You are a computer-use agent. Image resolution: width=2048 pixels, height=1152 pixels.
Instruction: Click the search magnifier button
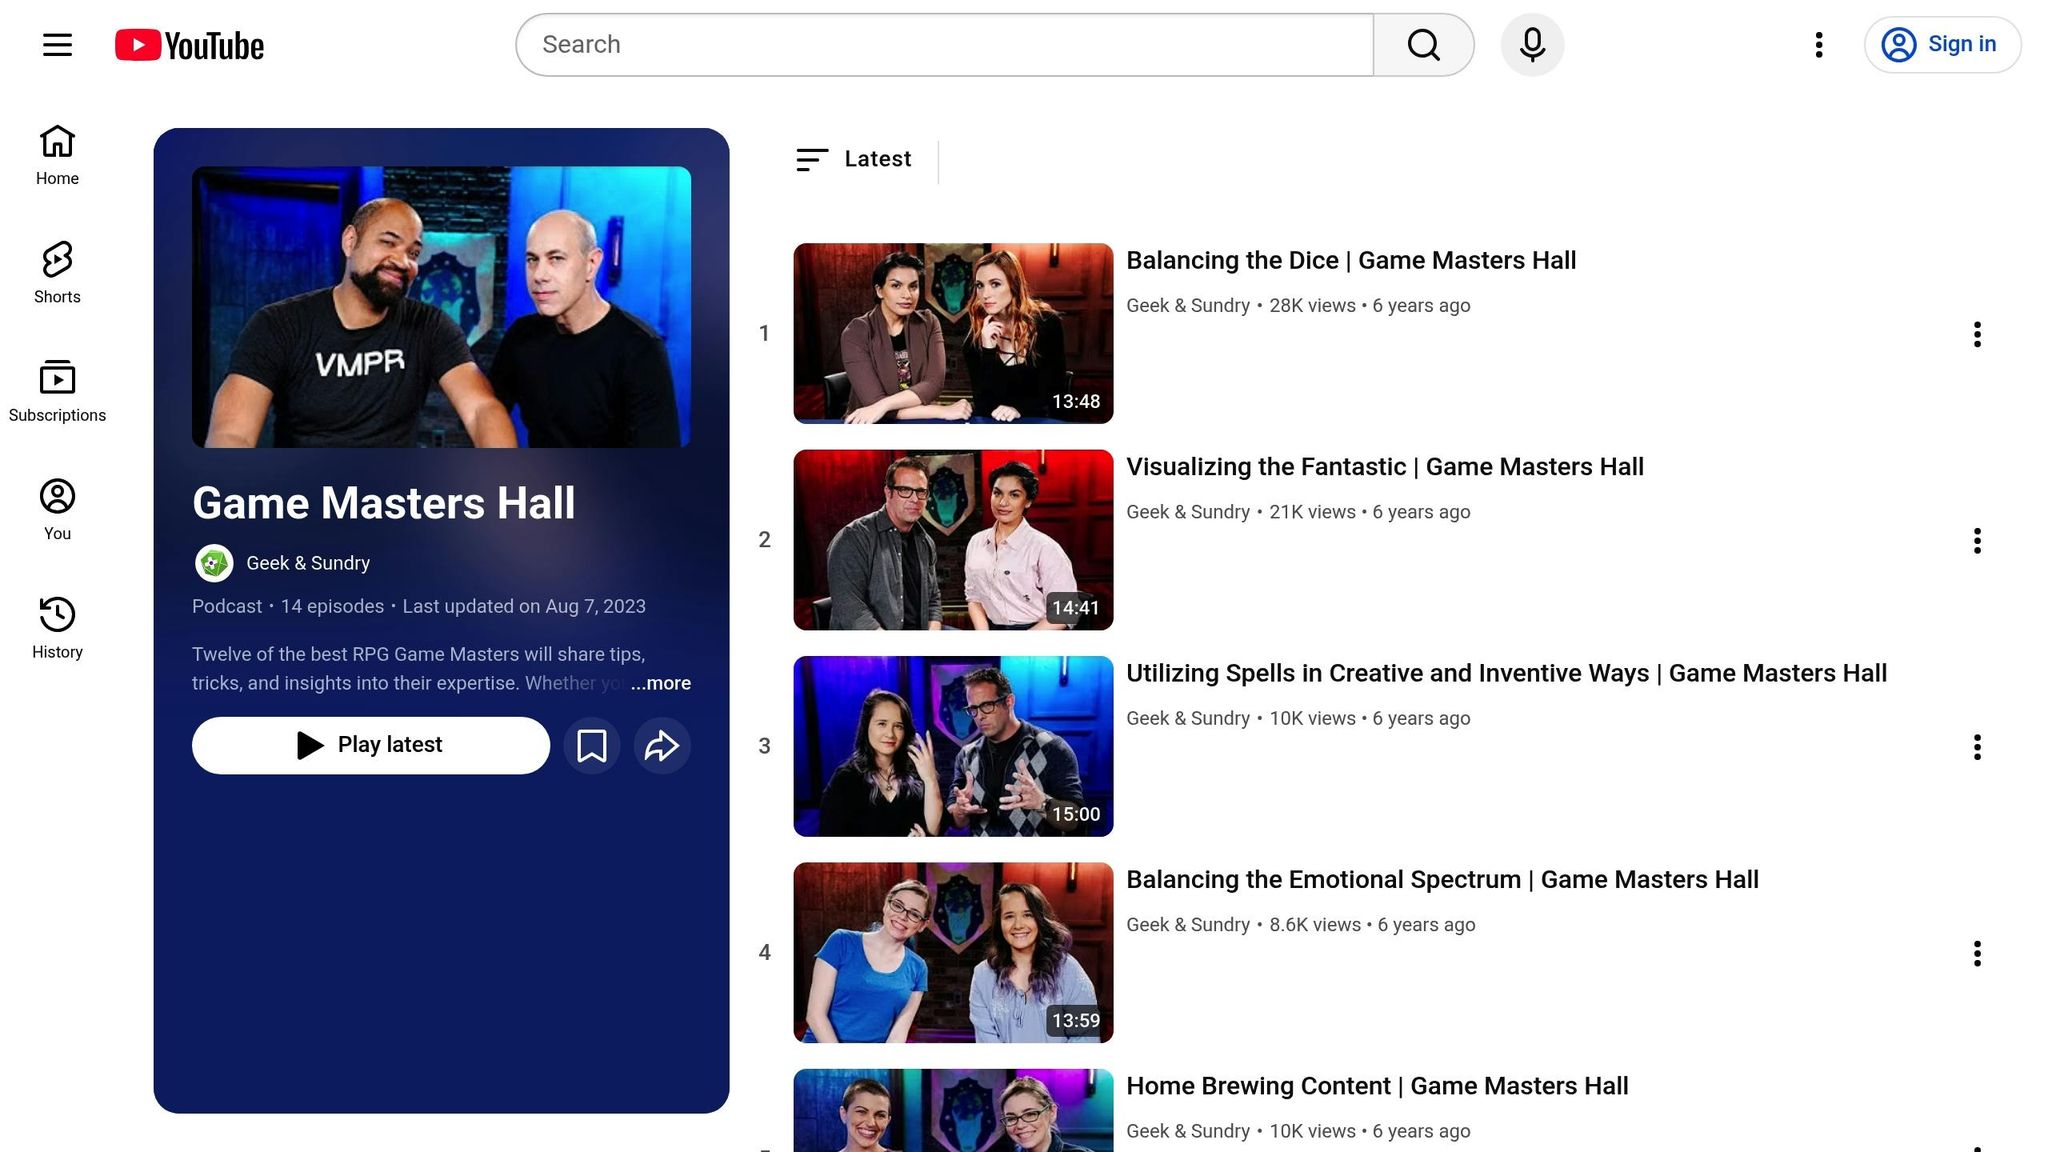pyautogui.click(x=1423, y=45)
